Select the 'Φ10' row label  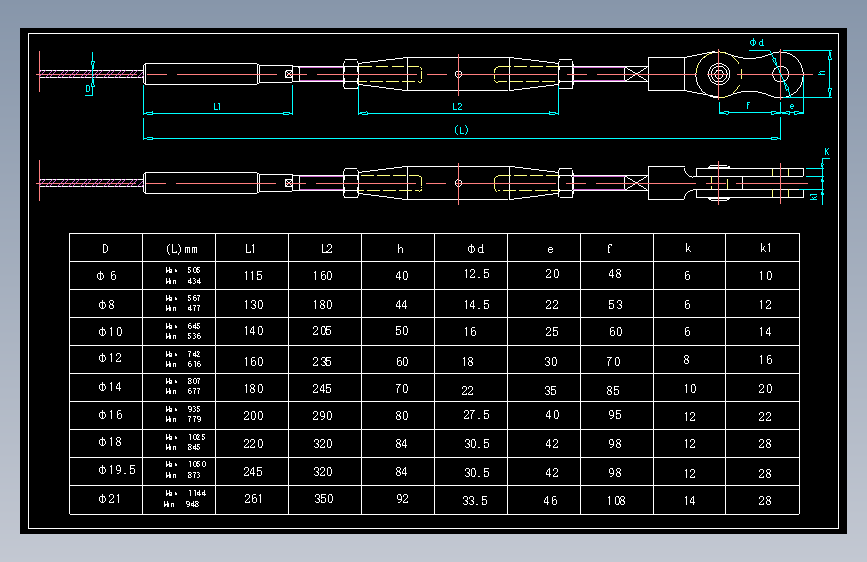coord(111,331)
